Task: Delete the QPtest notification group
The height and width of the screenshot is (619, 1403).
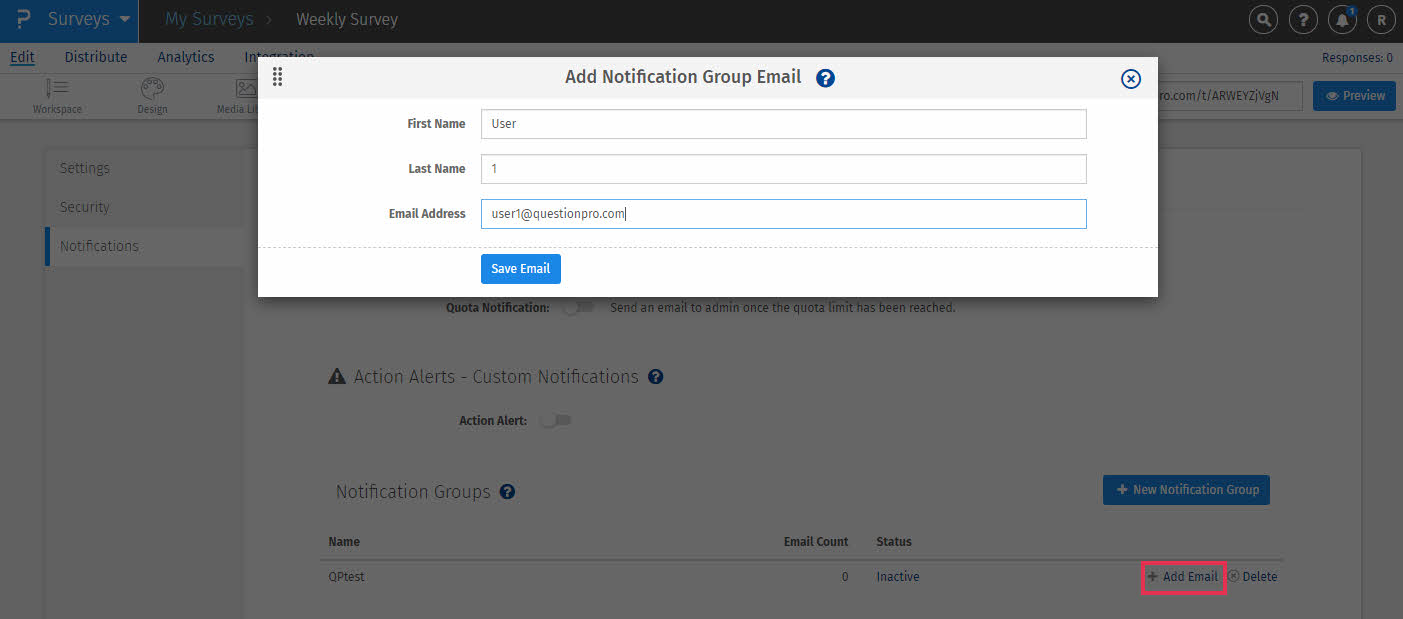Action: click(x=1253, y=576)
